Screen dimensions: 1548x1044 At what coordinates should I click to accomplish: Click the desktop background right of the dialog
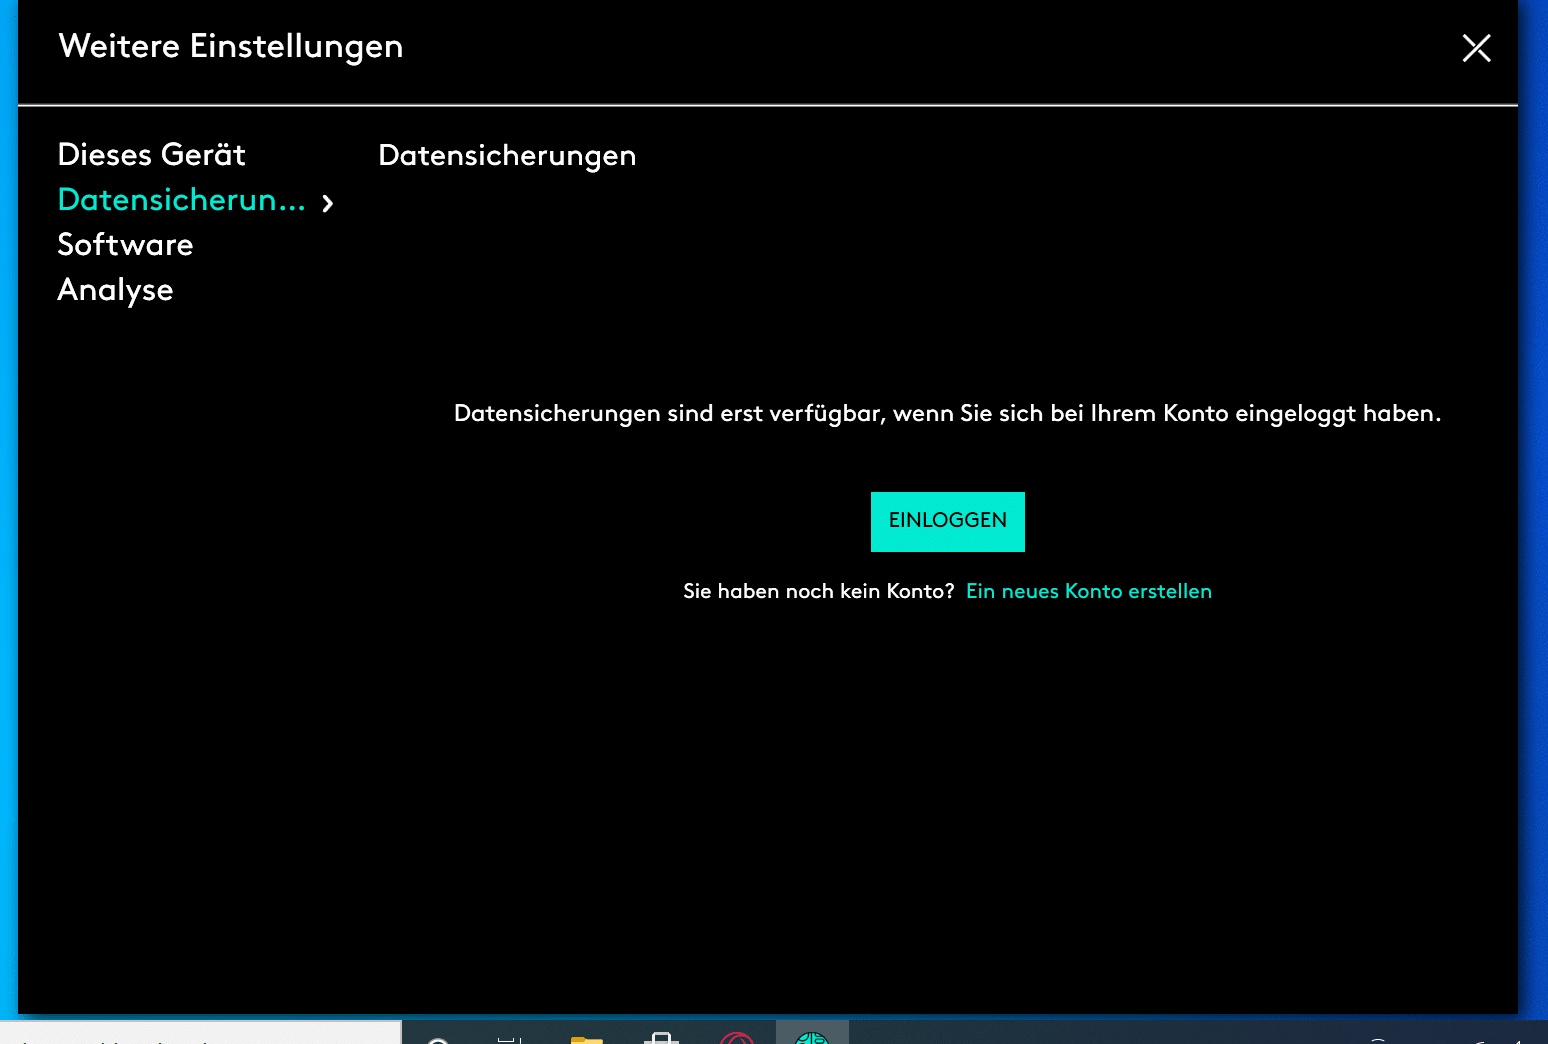point(1533,500)
